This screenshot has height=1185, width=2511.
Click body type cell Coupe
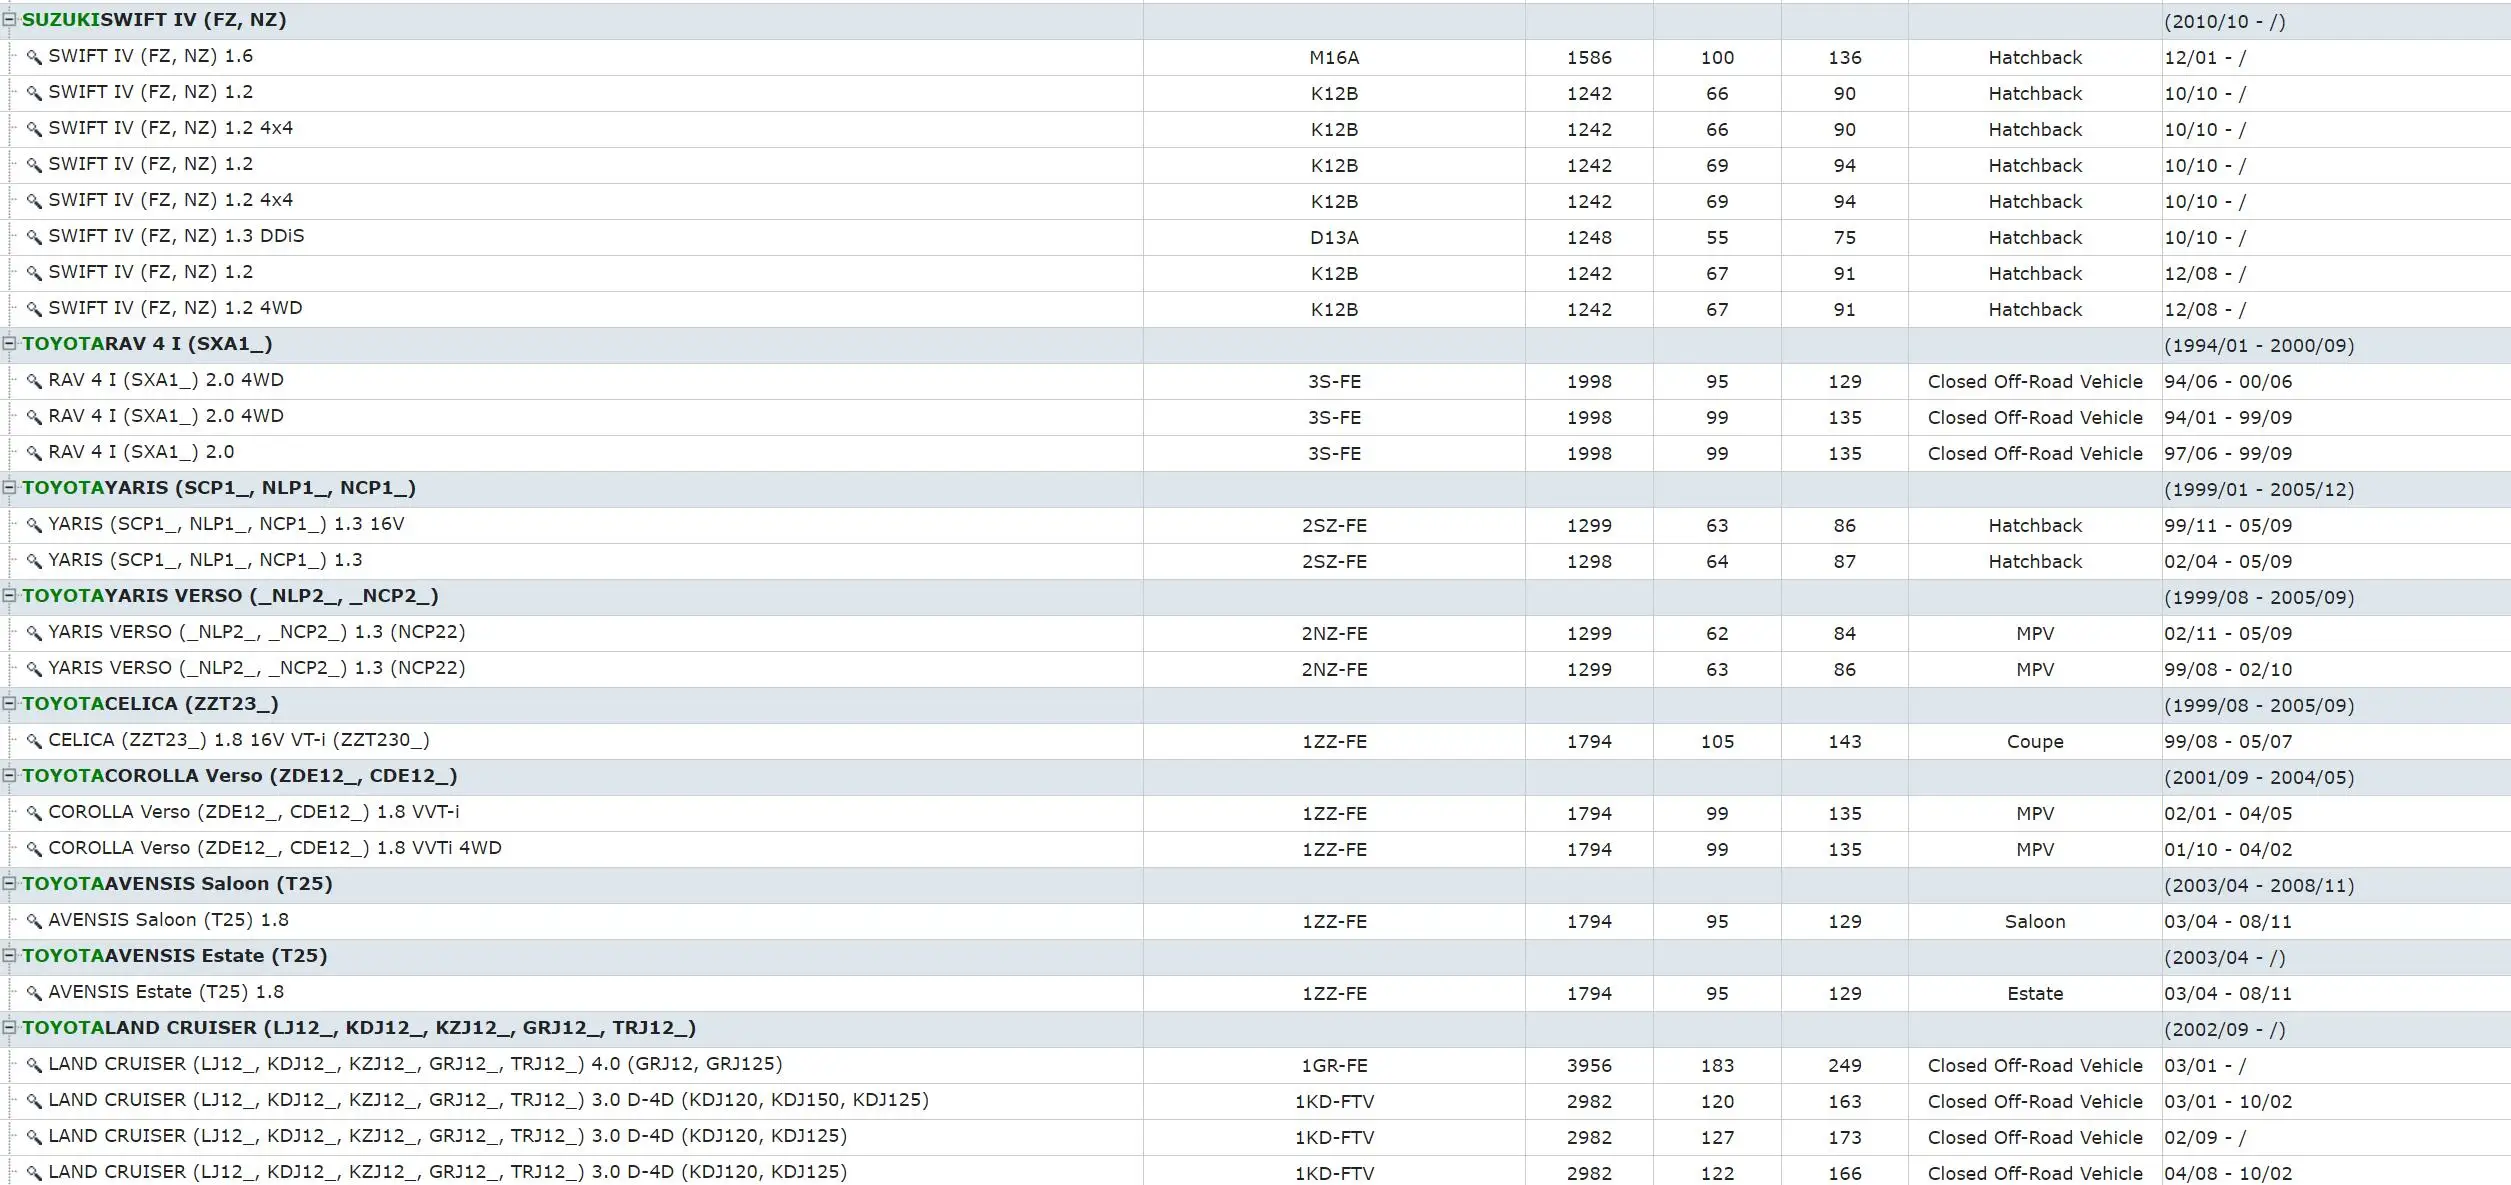2035,742
